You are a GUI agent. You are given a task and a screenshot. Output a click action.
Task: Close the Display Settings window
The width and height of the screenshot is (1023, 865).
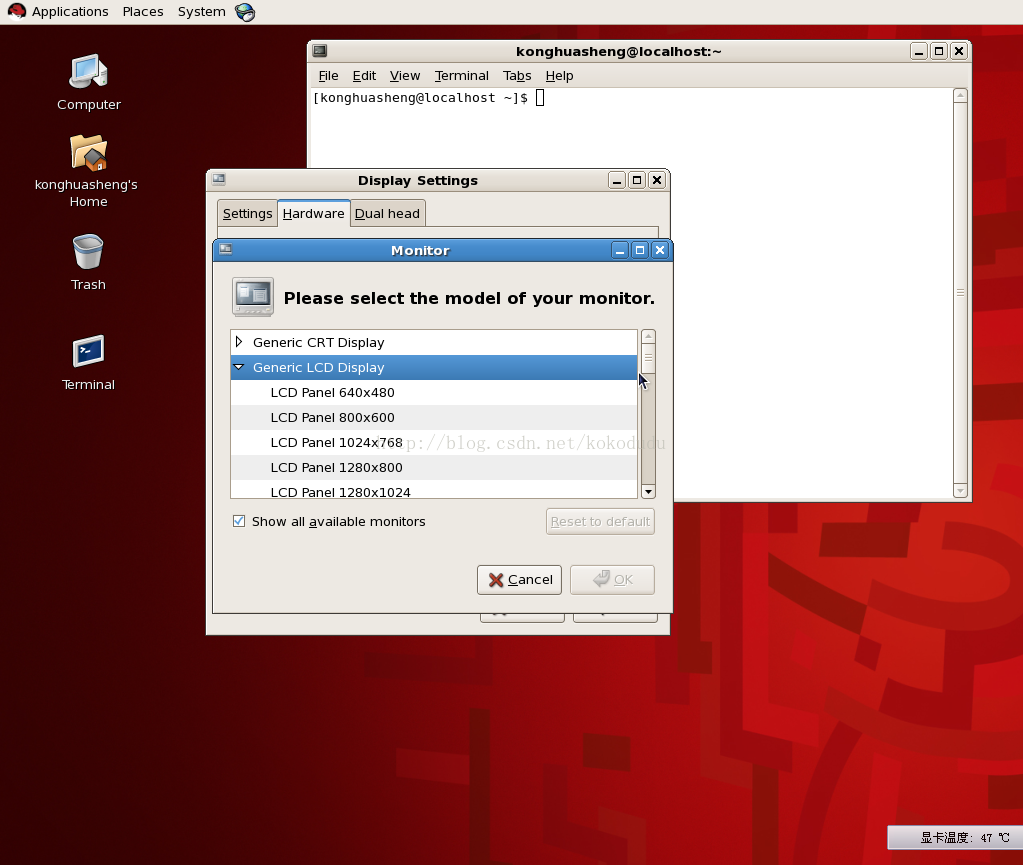(657, 180)
